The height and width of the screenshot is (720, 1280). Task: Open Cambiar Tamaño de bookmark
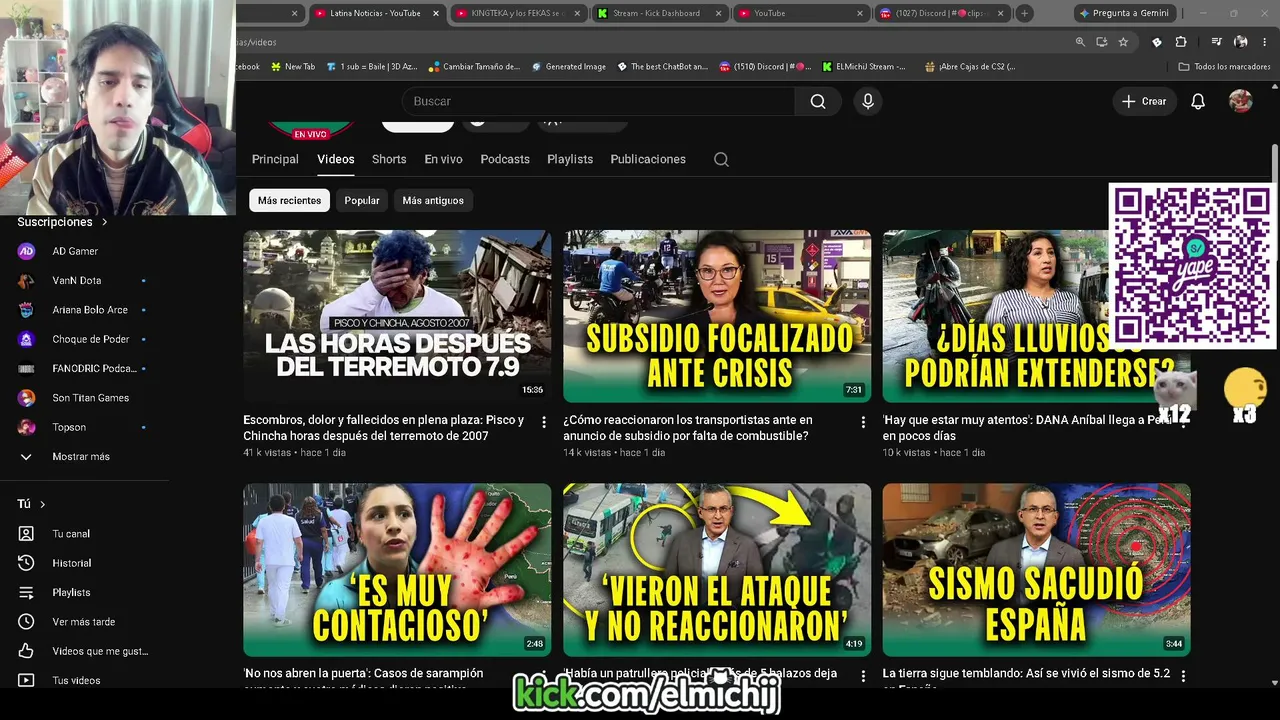475,67
